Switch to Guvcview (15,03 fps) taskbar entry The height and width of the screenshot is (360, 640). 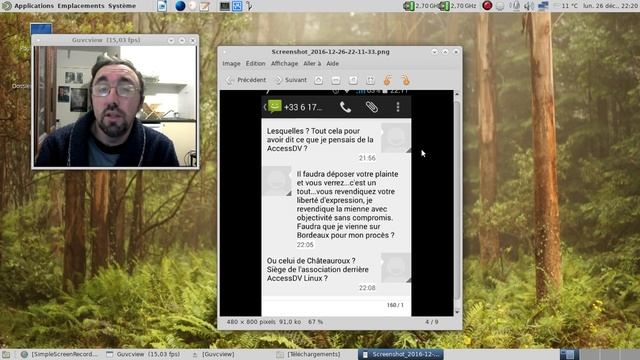click(x=144, y=354)
